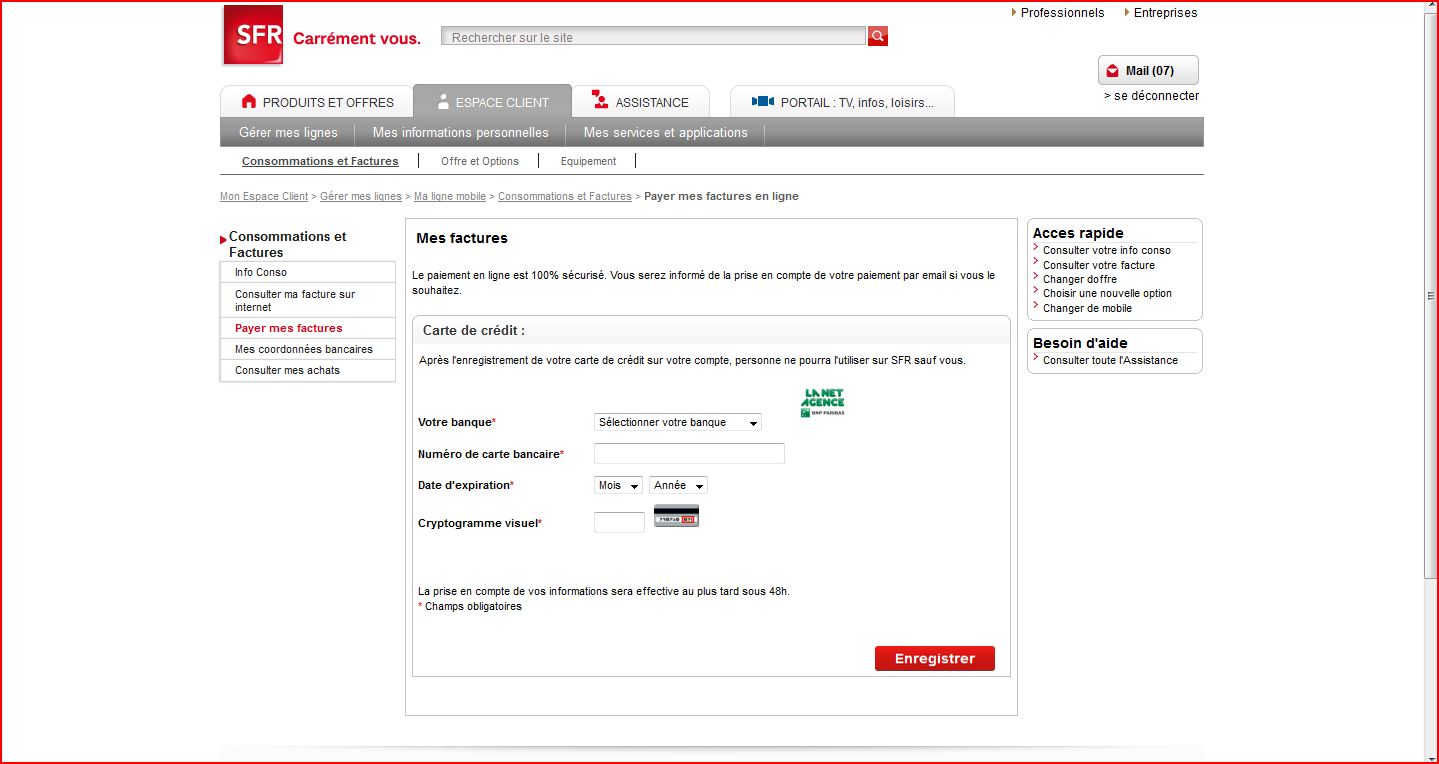1439x764 pixels.
Task: Click the Assistance tab's red icon
Action: (600, 100)
